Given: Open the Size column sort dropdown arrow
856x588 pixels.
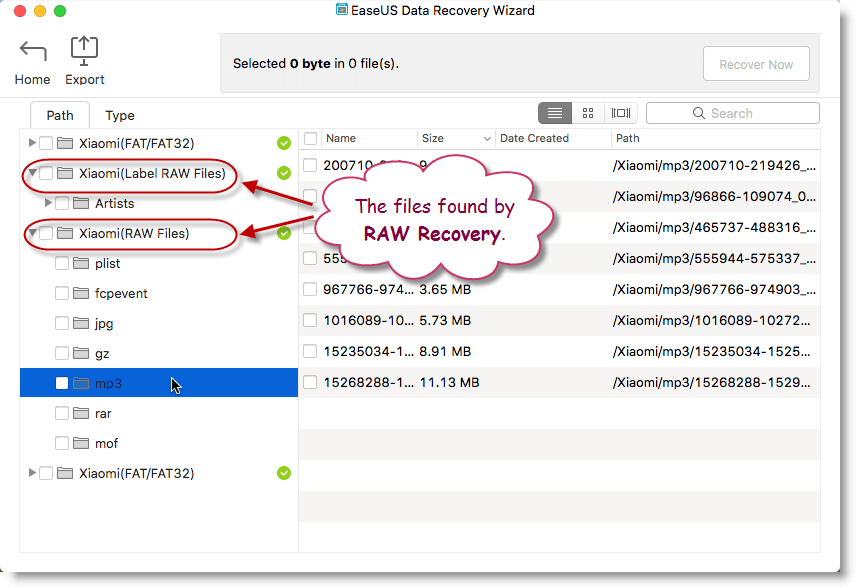Looking at the screenshot, I should pyautogui.click(x=487, y=139).
